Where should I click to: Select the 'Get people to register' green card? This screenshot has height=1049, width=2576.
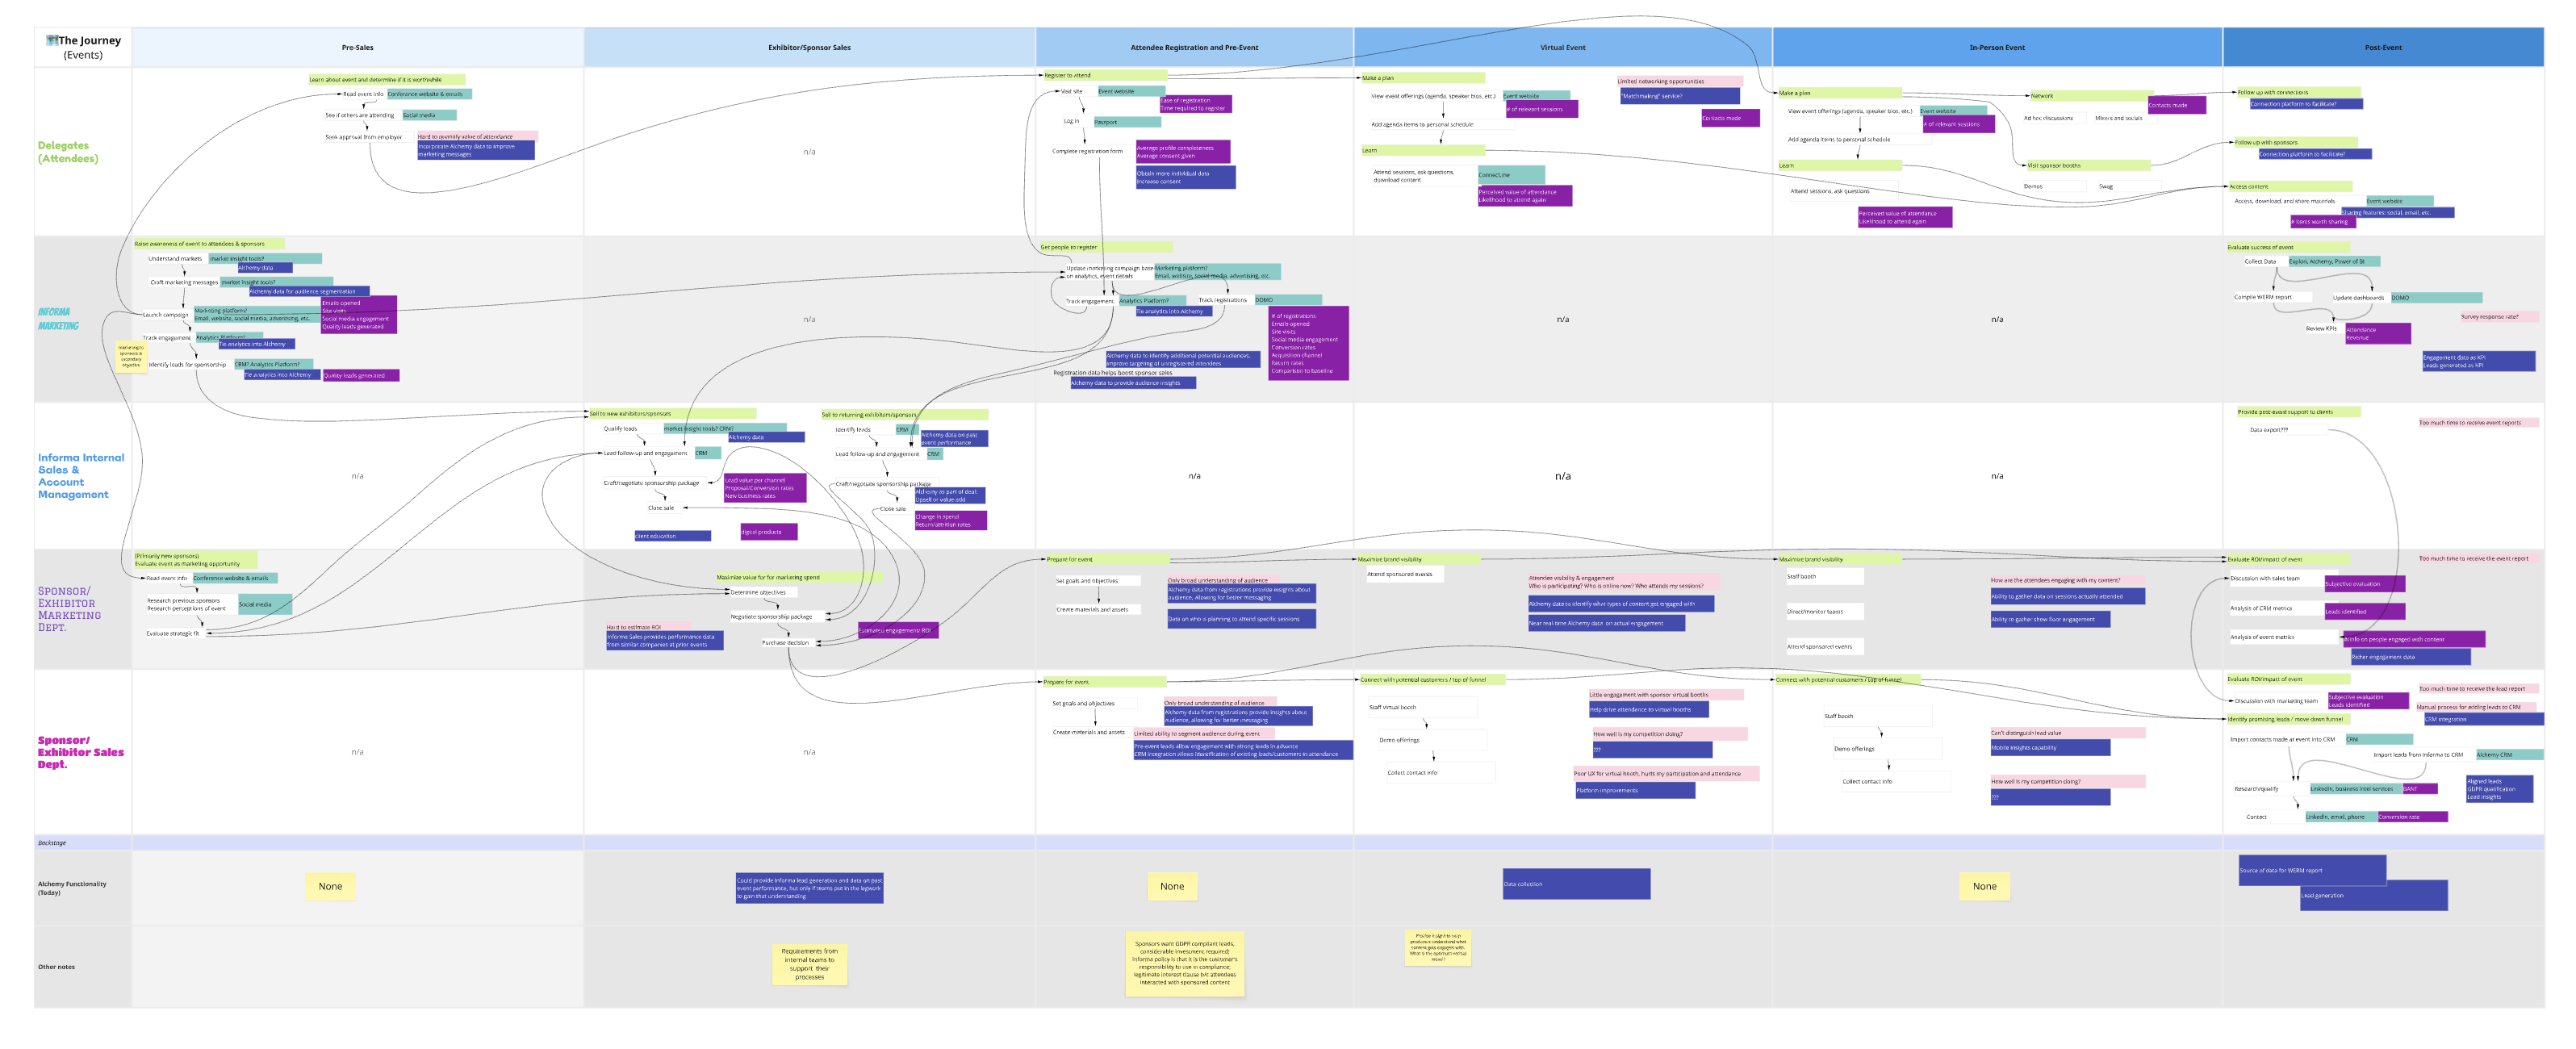point(1106,247)
